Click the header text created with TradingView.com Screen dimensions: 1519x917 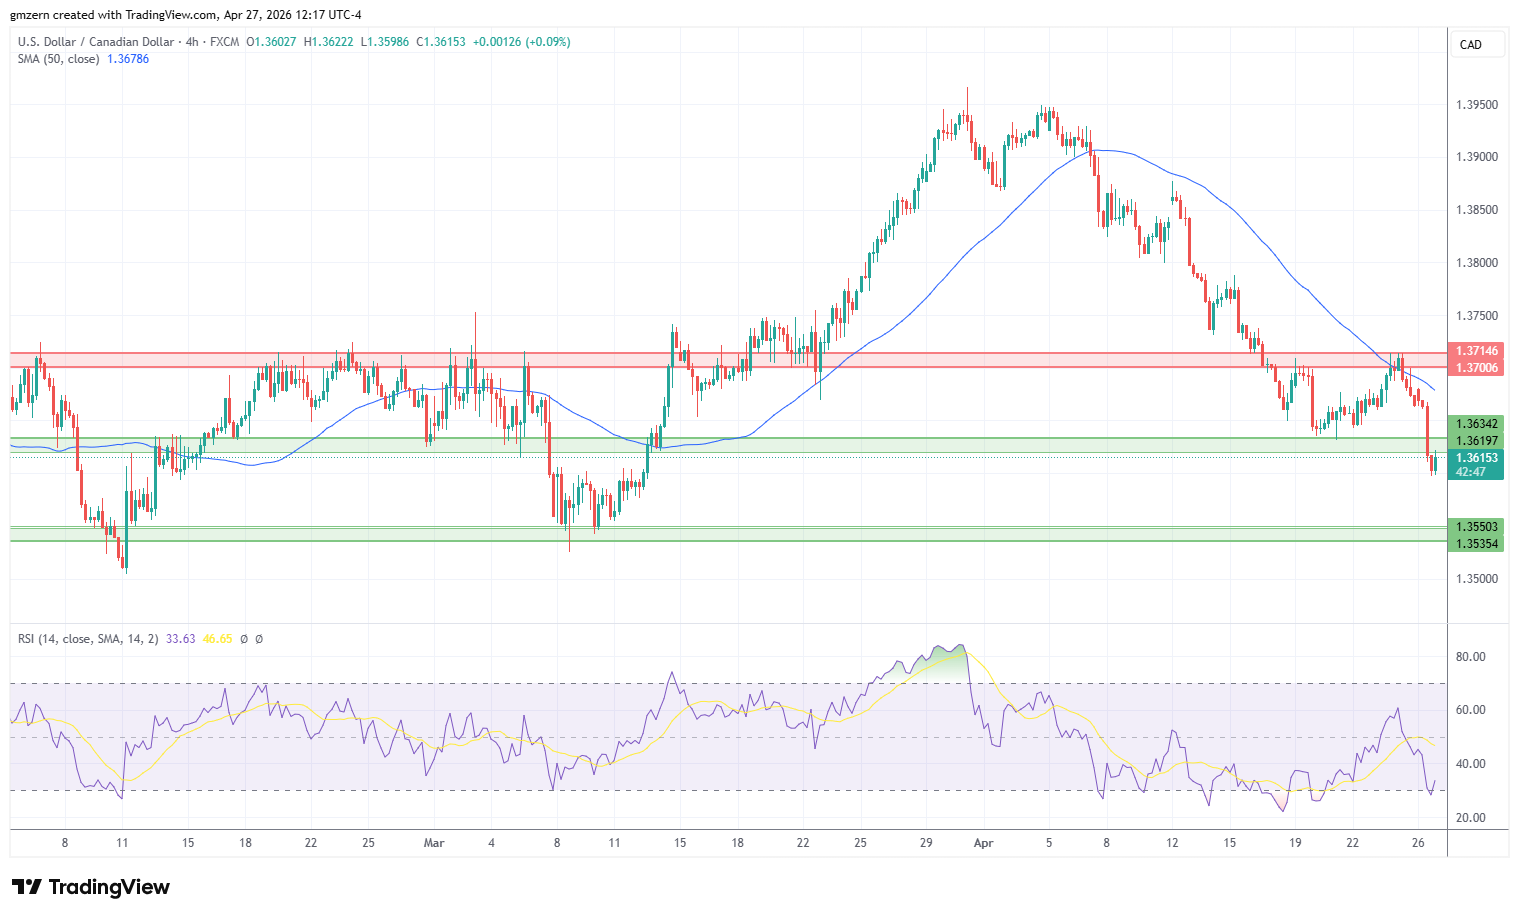[130, 15]
